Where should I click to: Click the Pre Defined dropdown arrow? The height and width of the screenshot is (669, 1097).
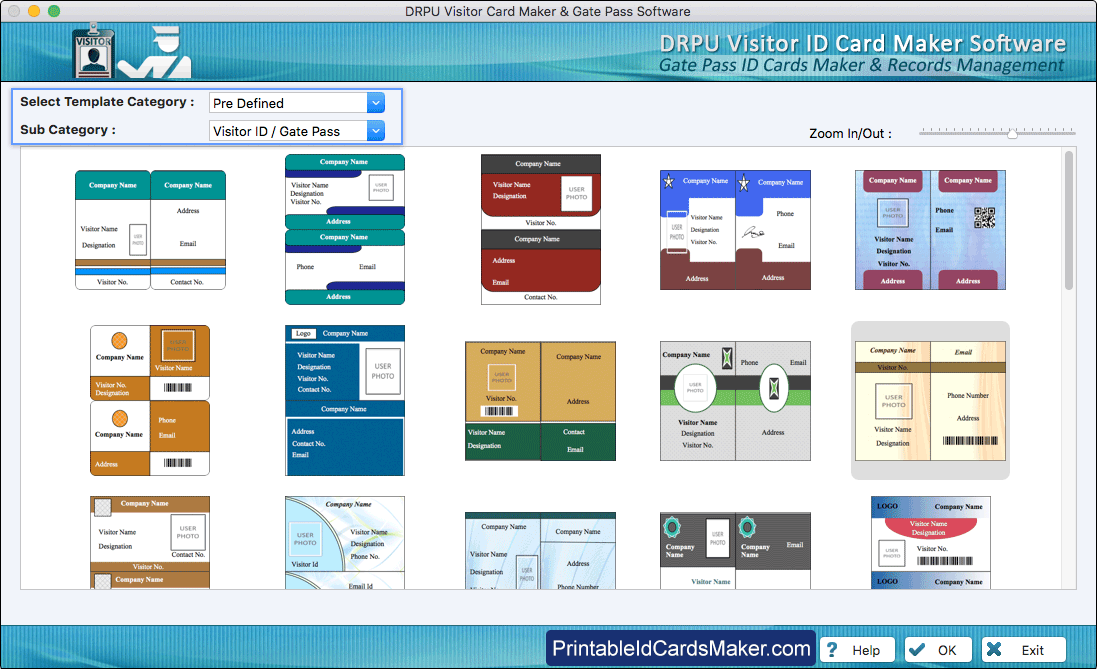click(x=376, y=103)
